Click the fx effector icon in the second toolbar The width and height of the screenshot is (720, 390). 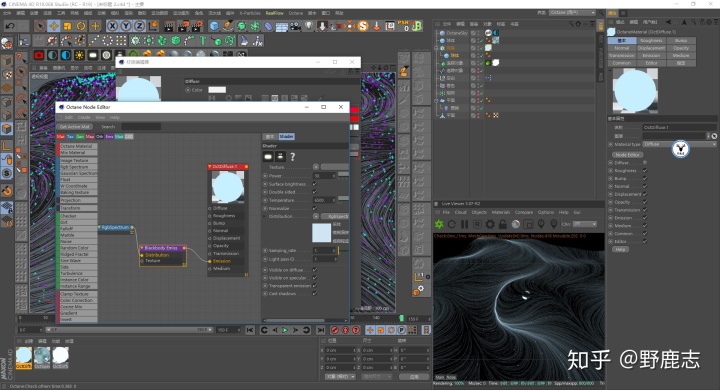click(x=257, y=41)
